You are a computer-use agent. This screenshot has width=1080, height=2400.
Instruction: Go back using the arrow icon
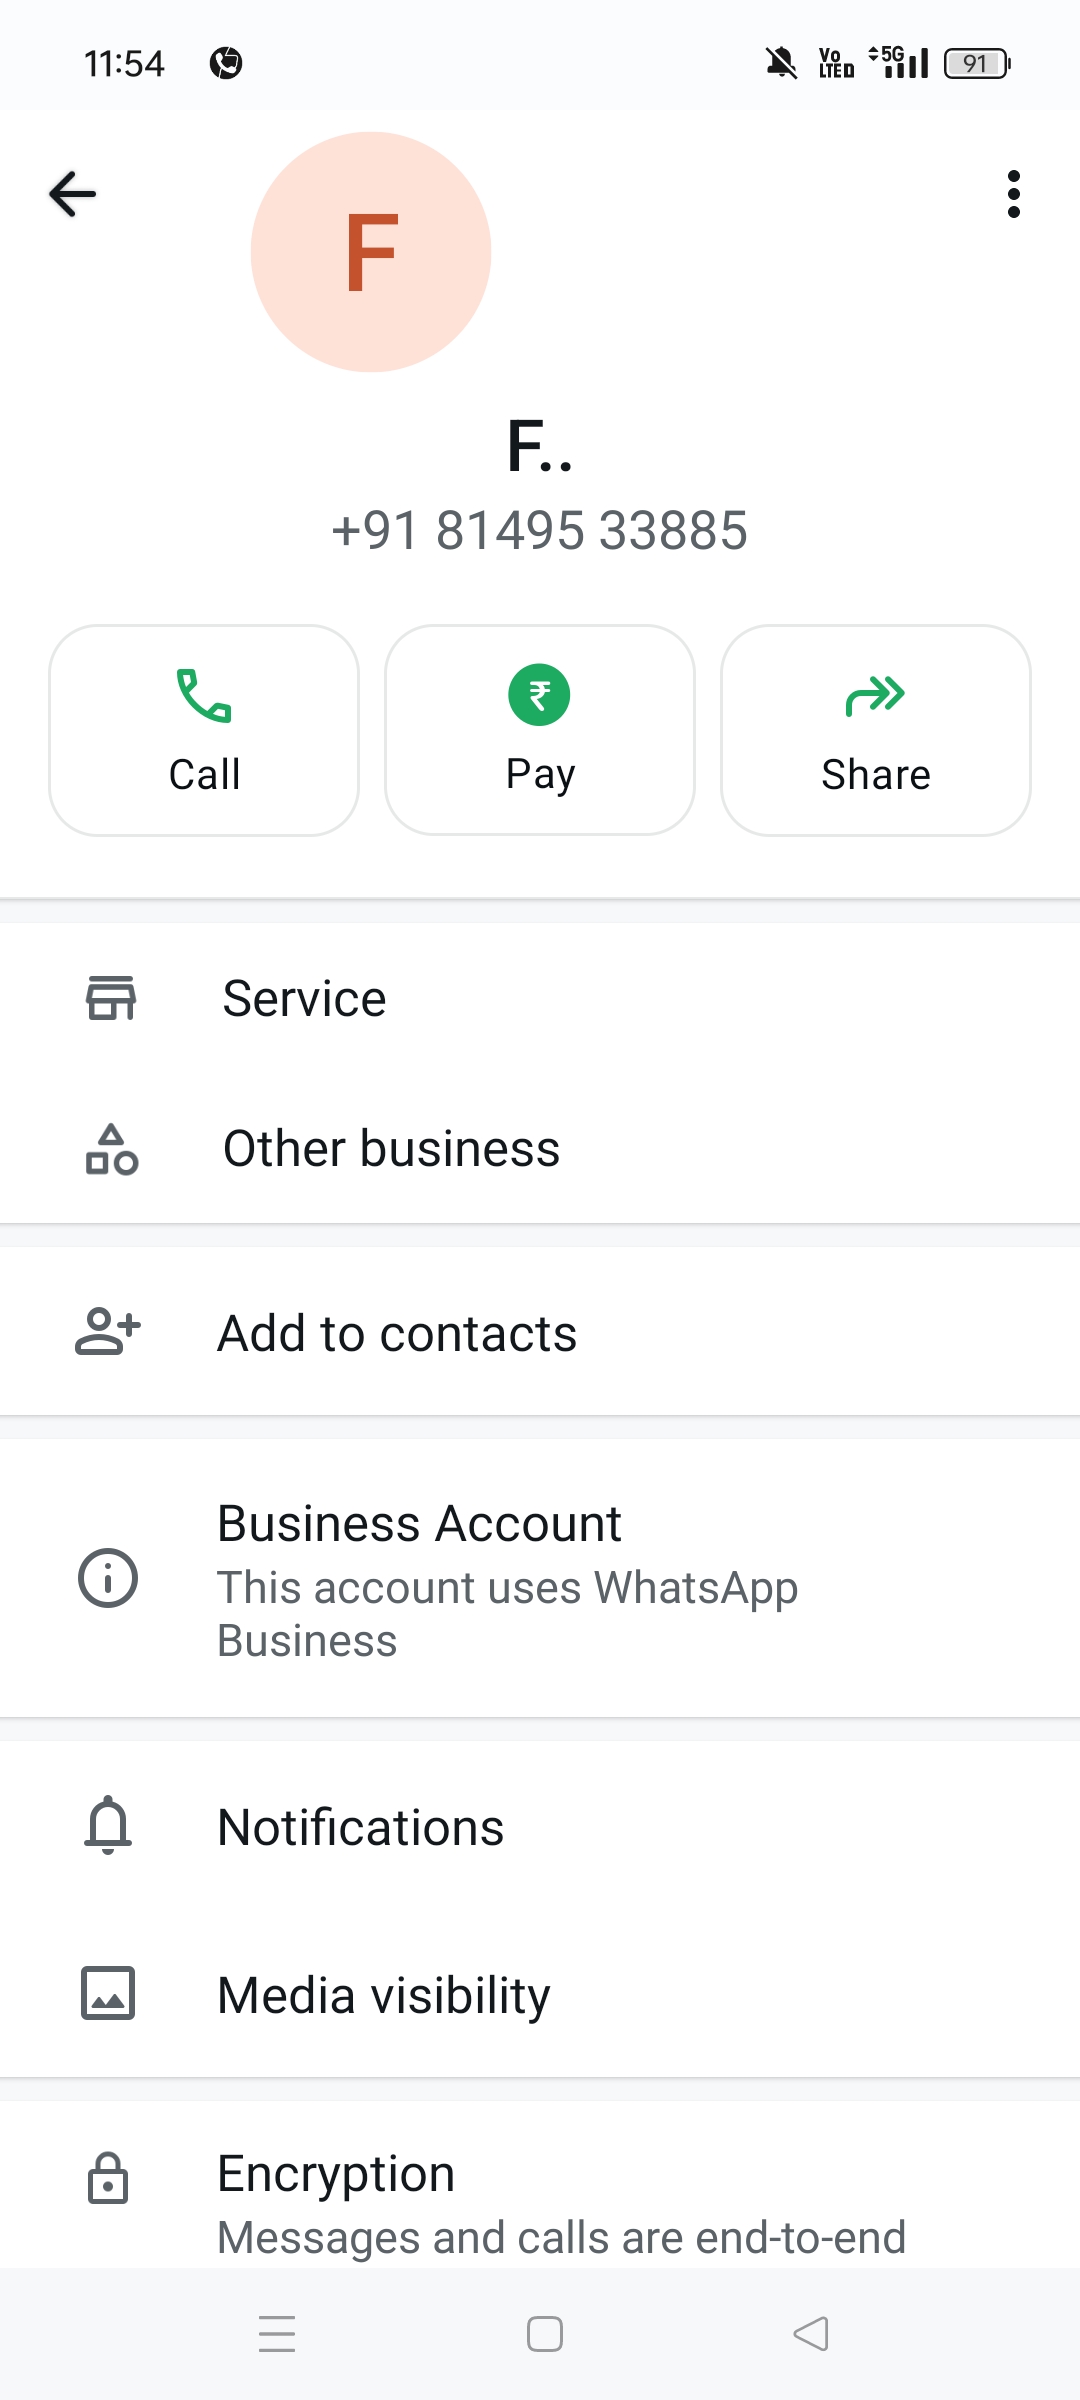[73, 194]
